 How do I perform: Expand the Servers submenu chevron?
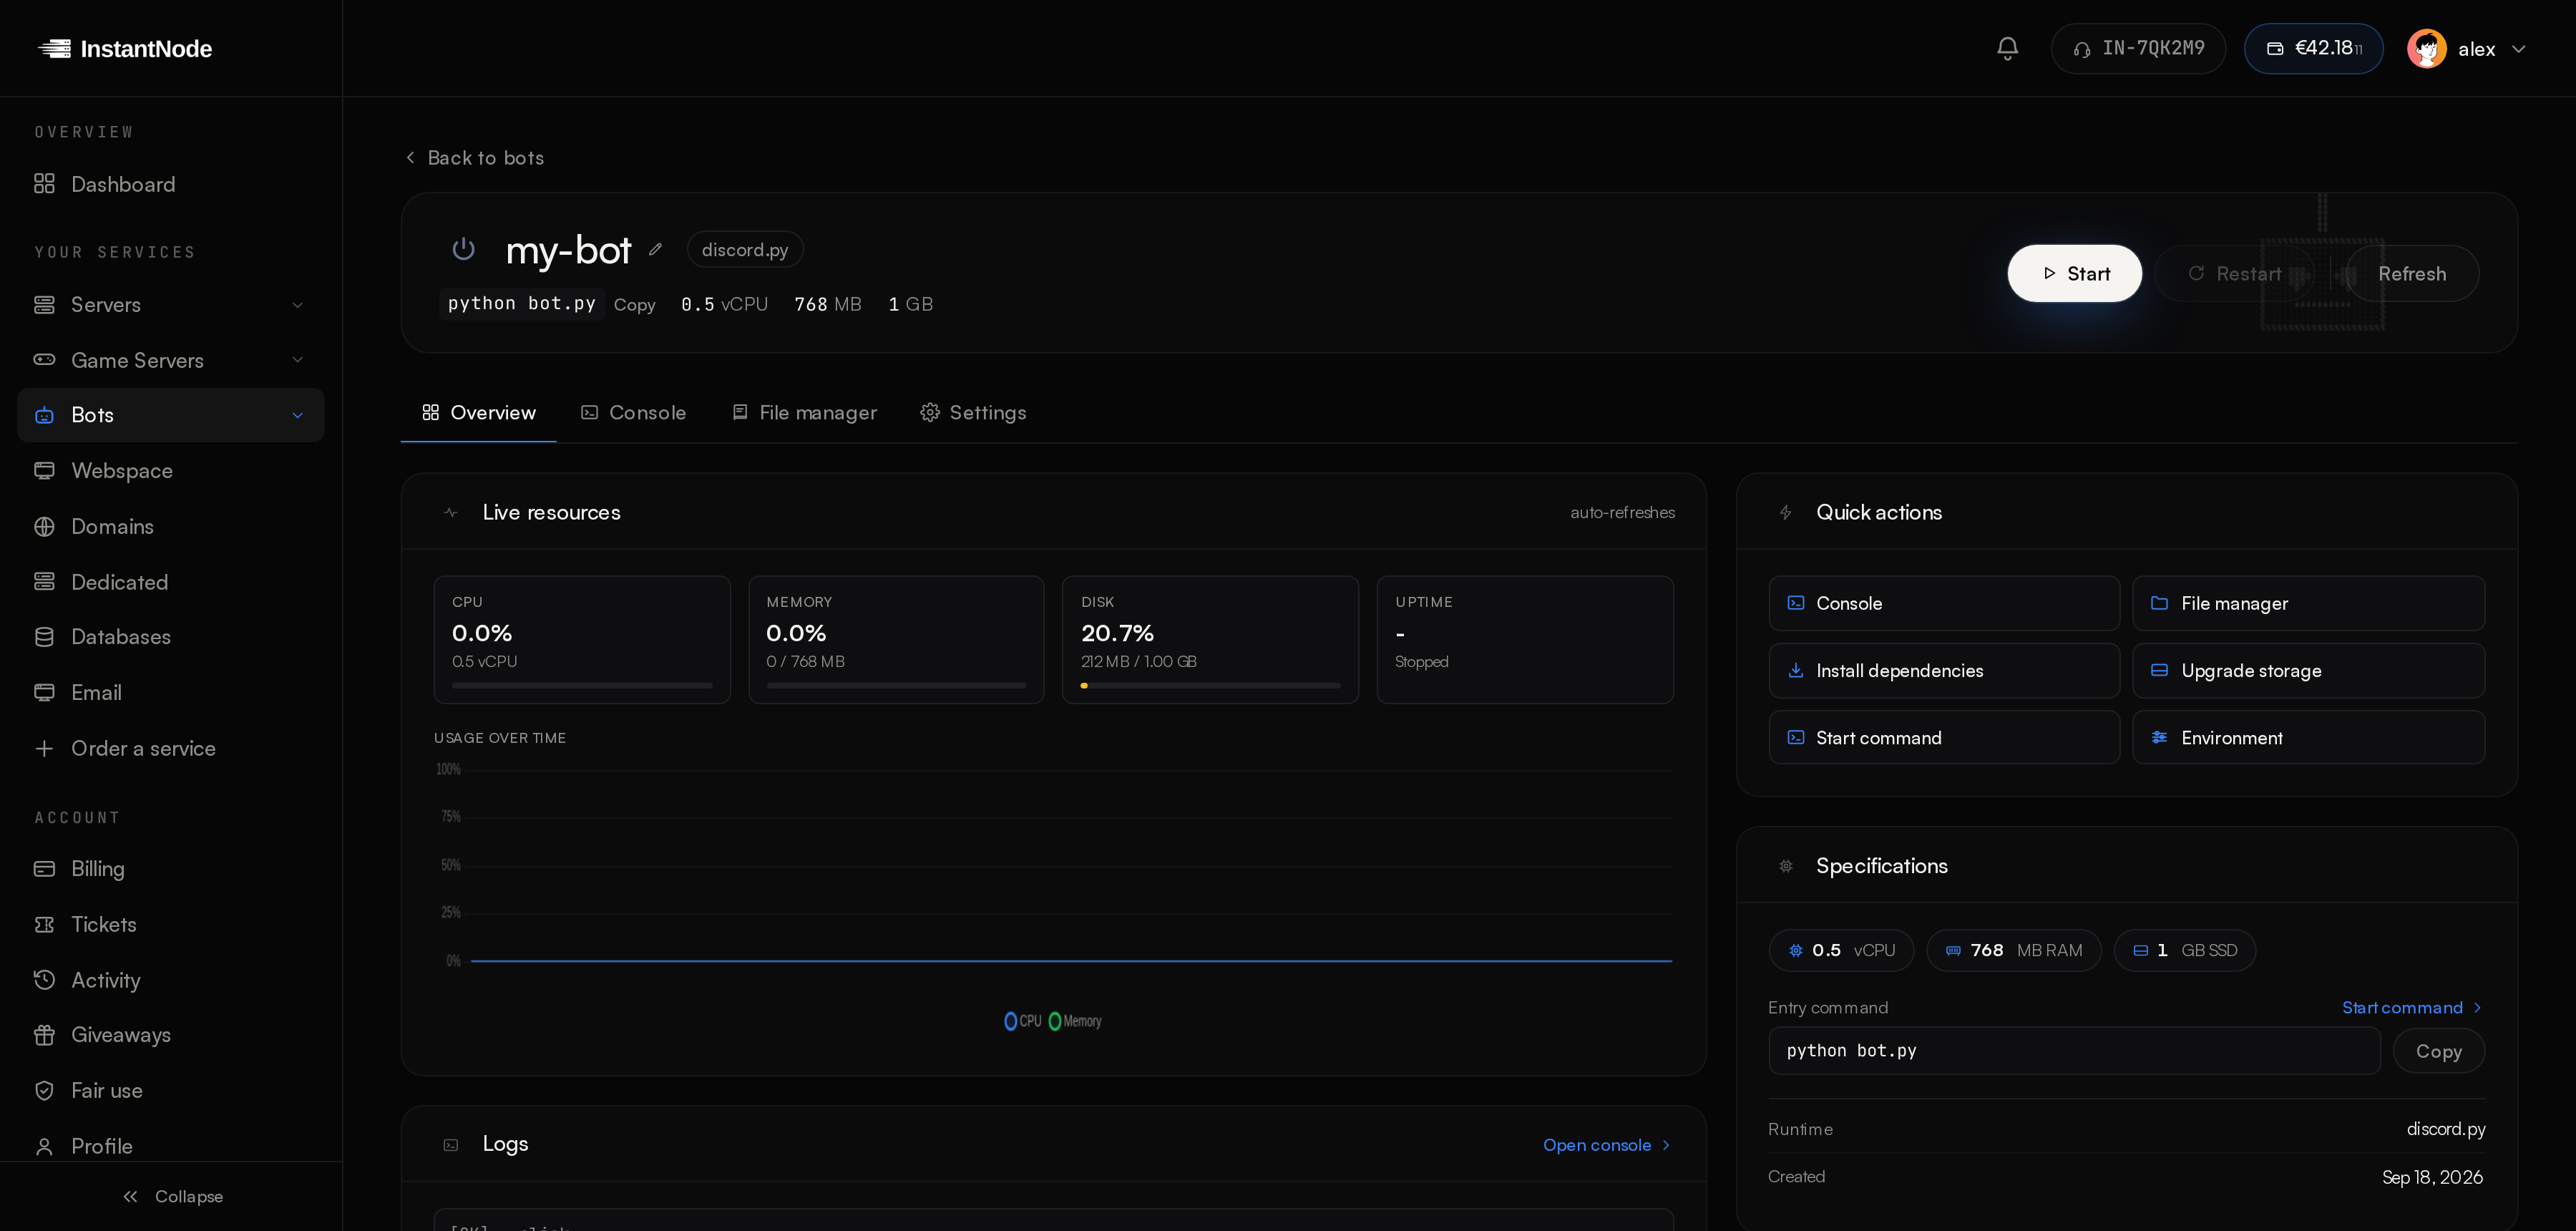(297, 305)
